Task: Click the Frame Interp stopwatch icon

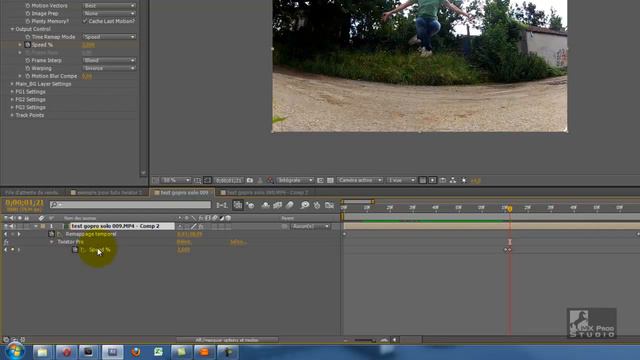Action: point(28,60)
